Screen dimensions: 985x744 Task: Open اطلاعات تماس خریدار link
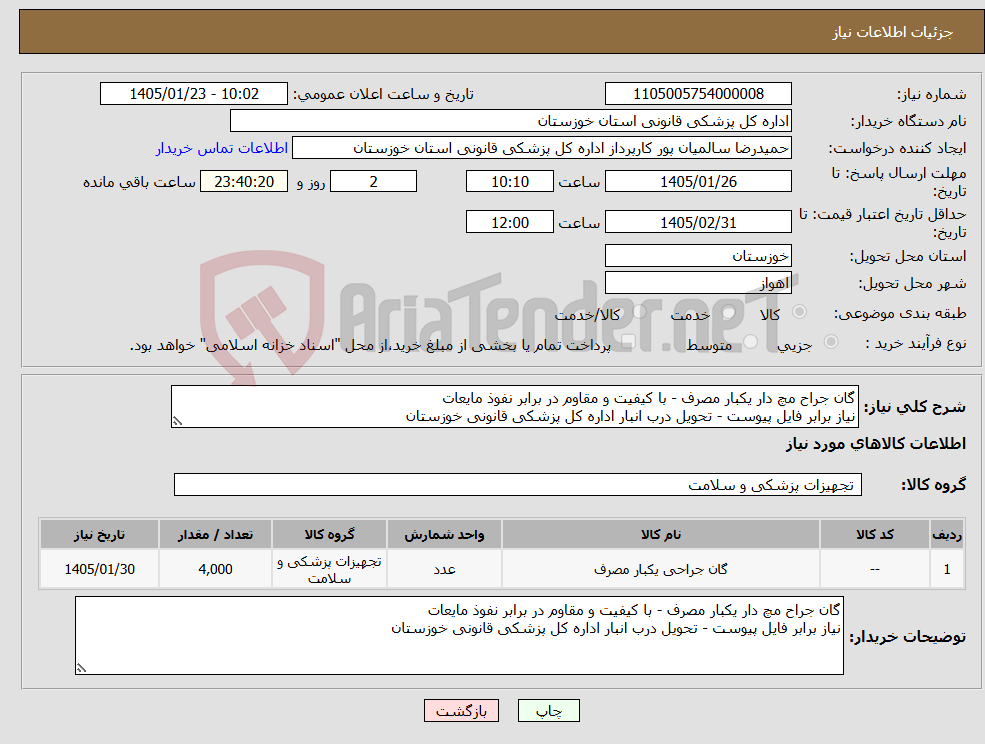pos(222,148)
